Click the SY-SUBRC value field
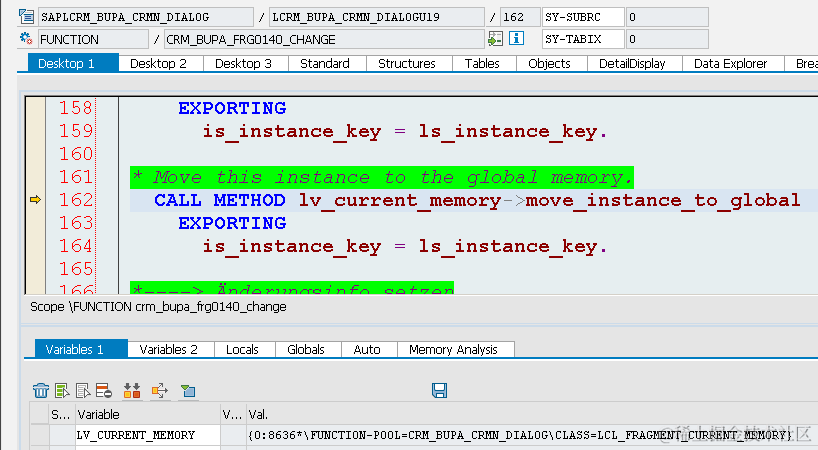This screenshot has width=818, height=450. point(667,17)
